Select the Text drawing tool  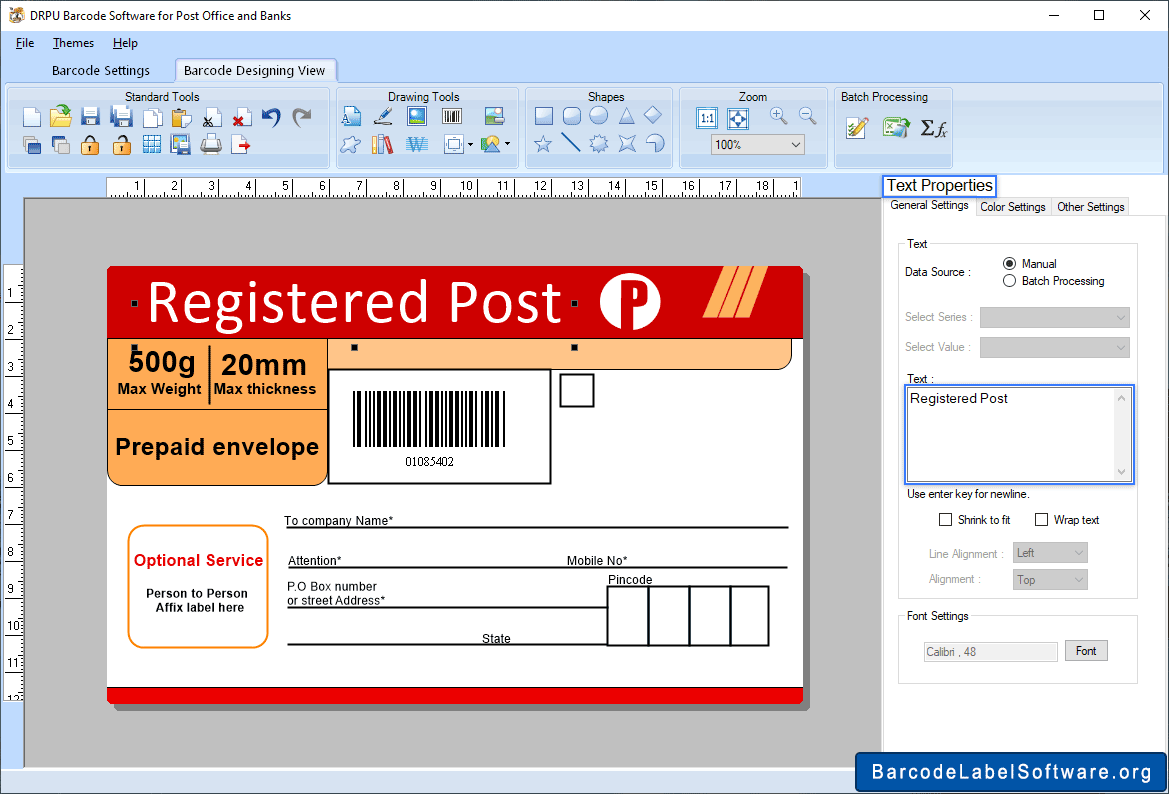coord(351,116)
